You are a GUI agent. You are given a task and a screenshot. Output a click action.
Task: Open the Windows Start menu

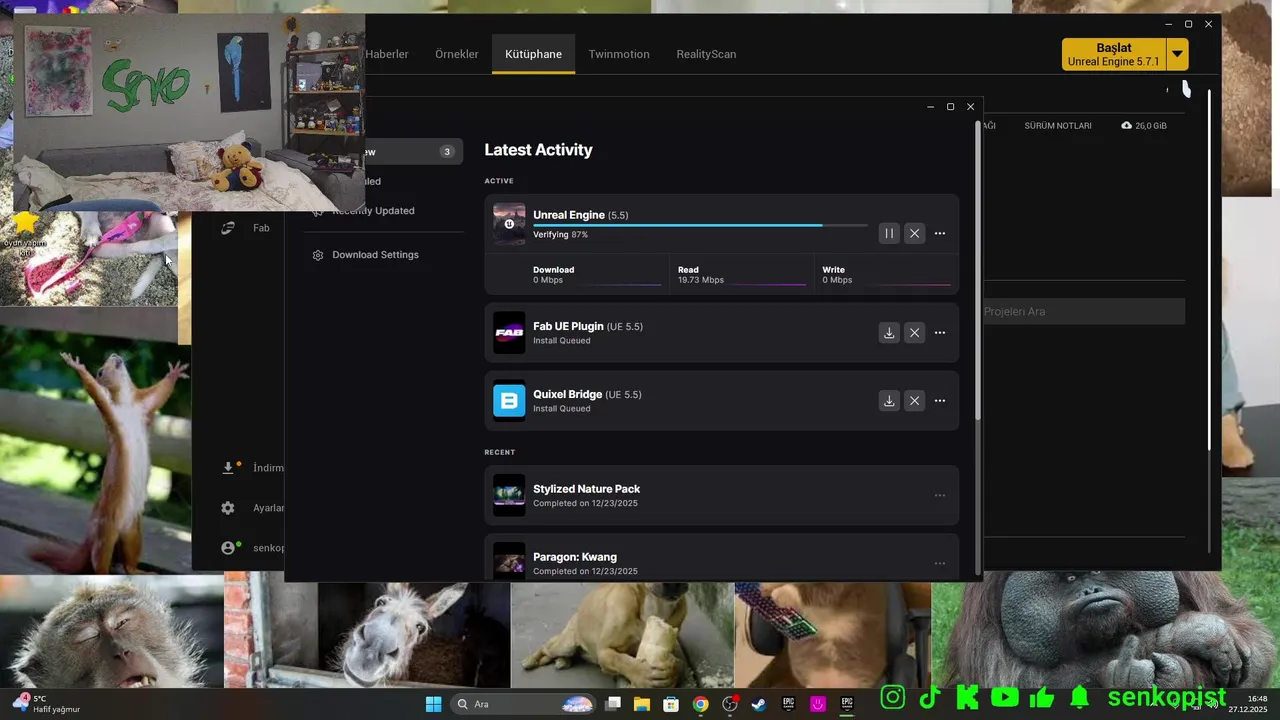pyautogui.click(x=433, y=704)
